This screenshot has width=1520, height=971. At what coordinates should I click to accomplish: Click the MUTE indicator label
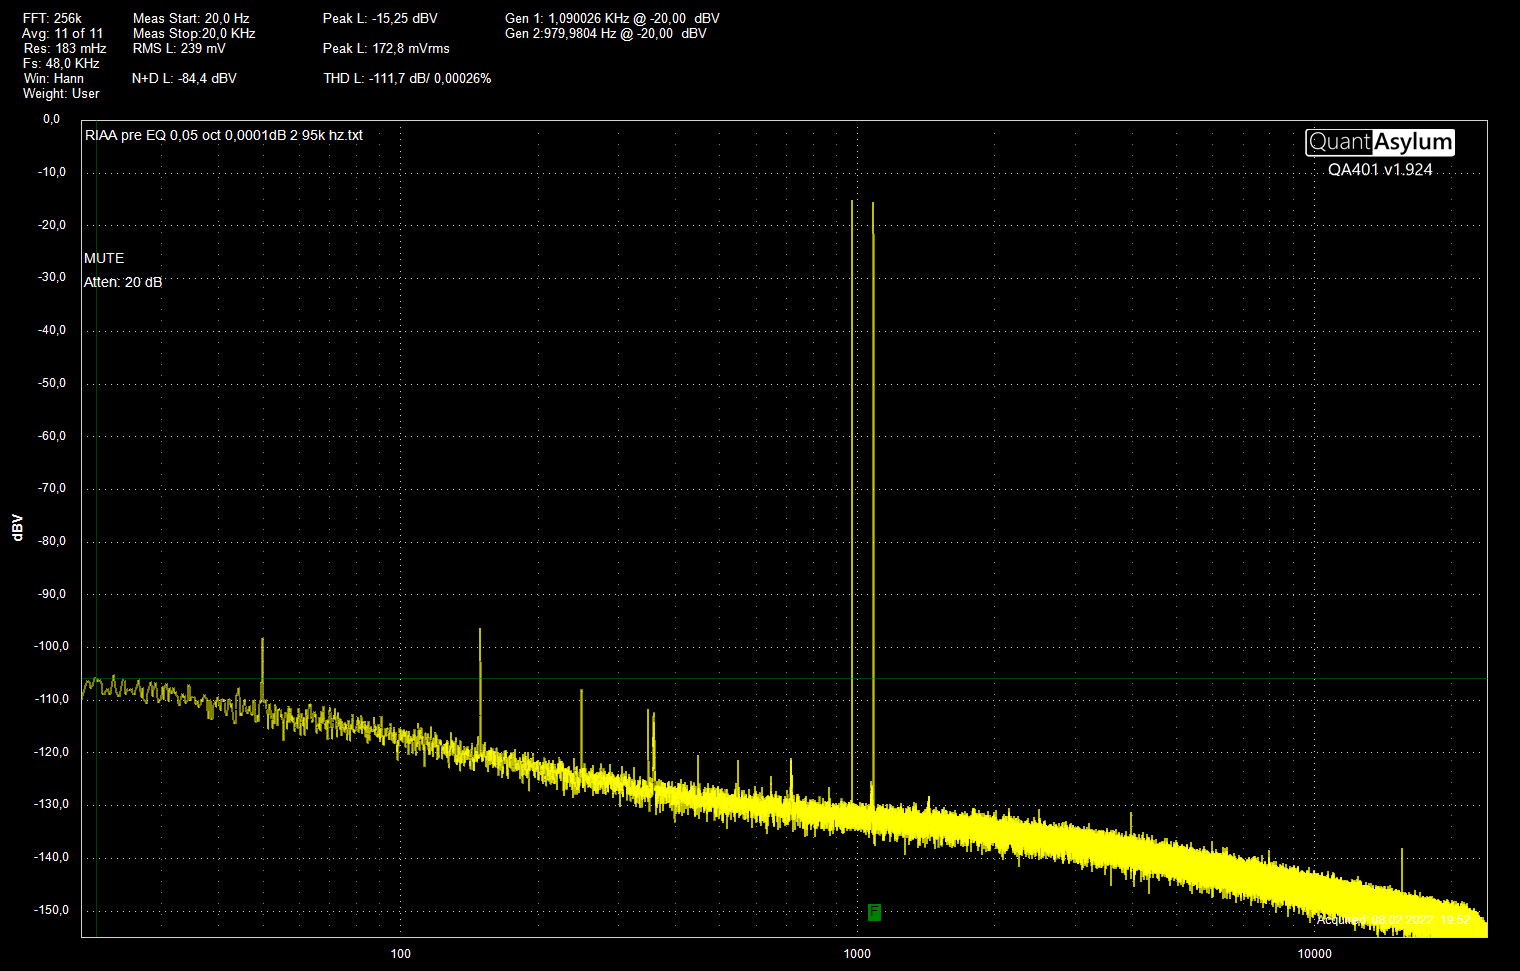[104, 258]
